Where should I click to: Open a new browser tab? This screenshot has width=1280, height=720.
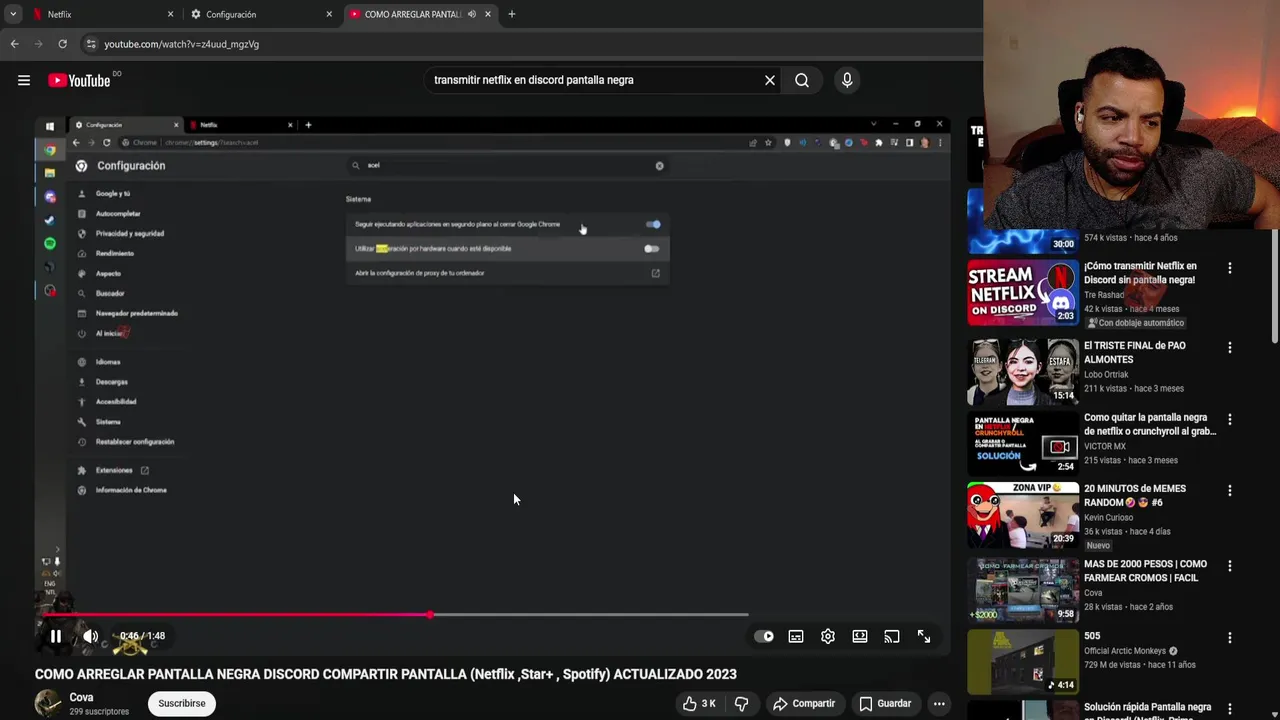click(512, 14)
